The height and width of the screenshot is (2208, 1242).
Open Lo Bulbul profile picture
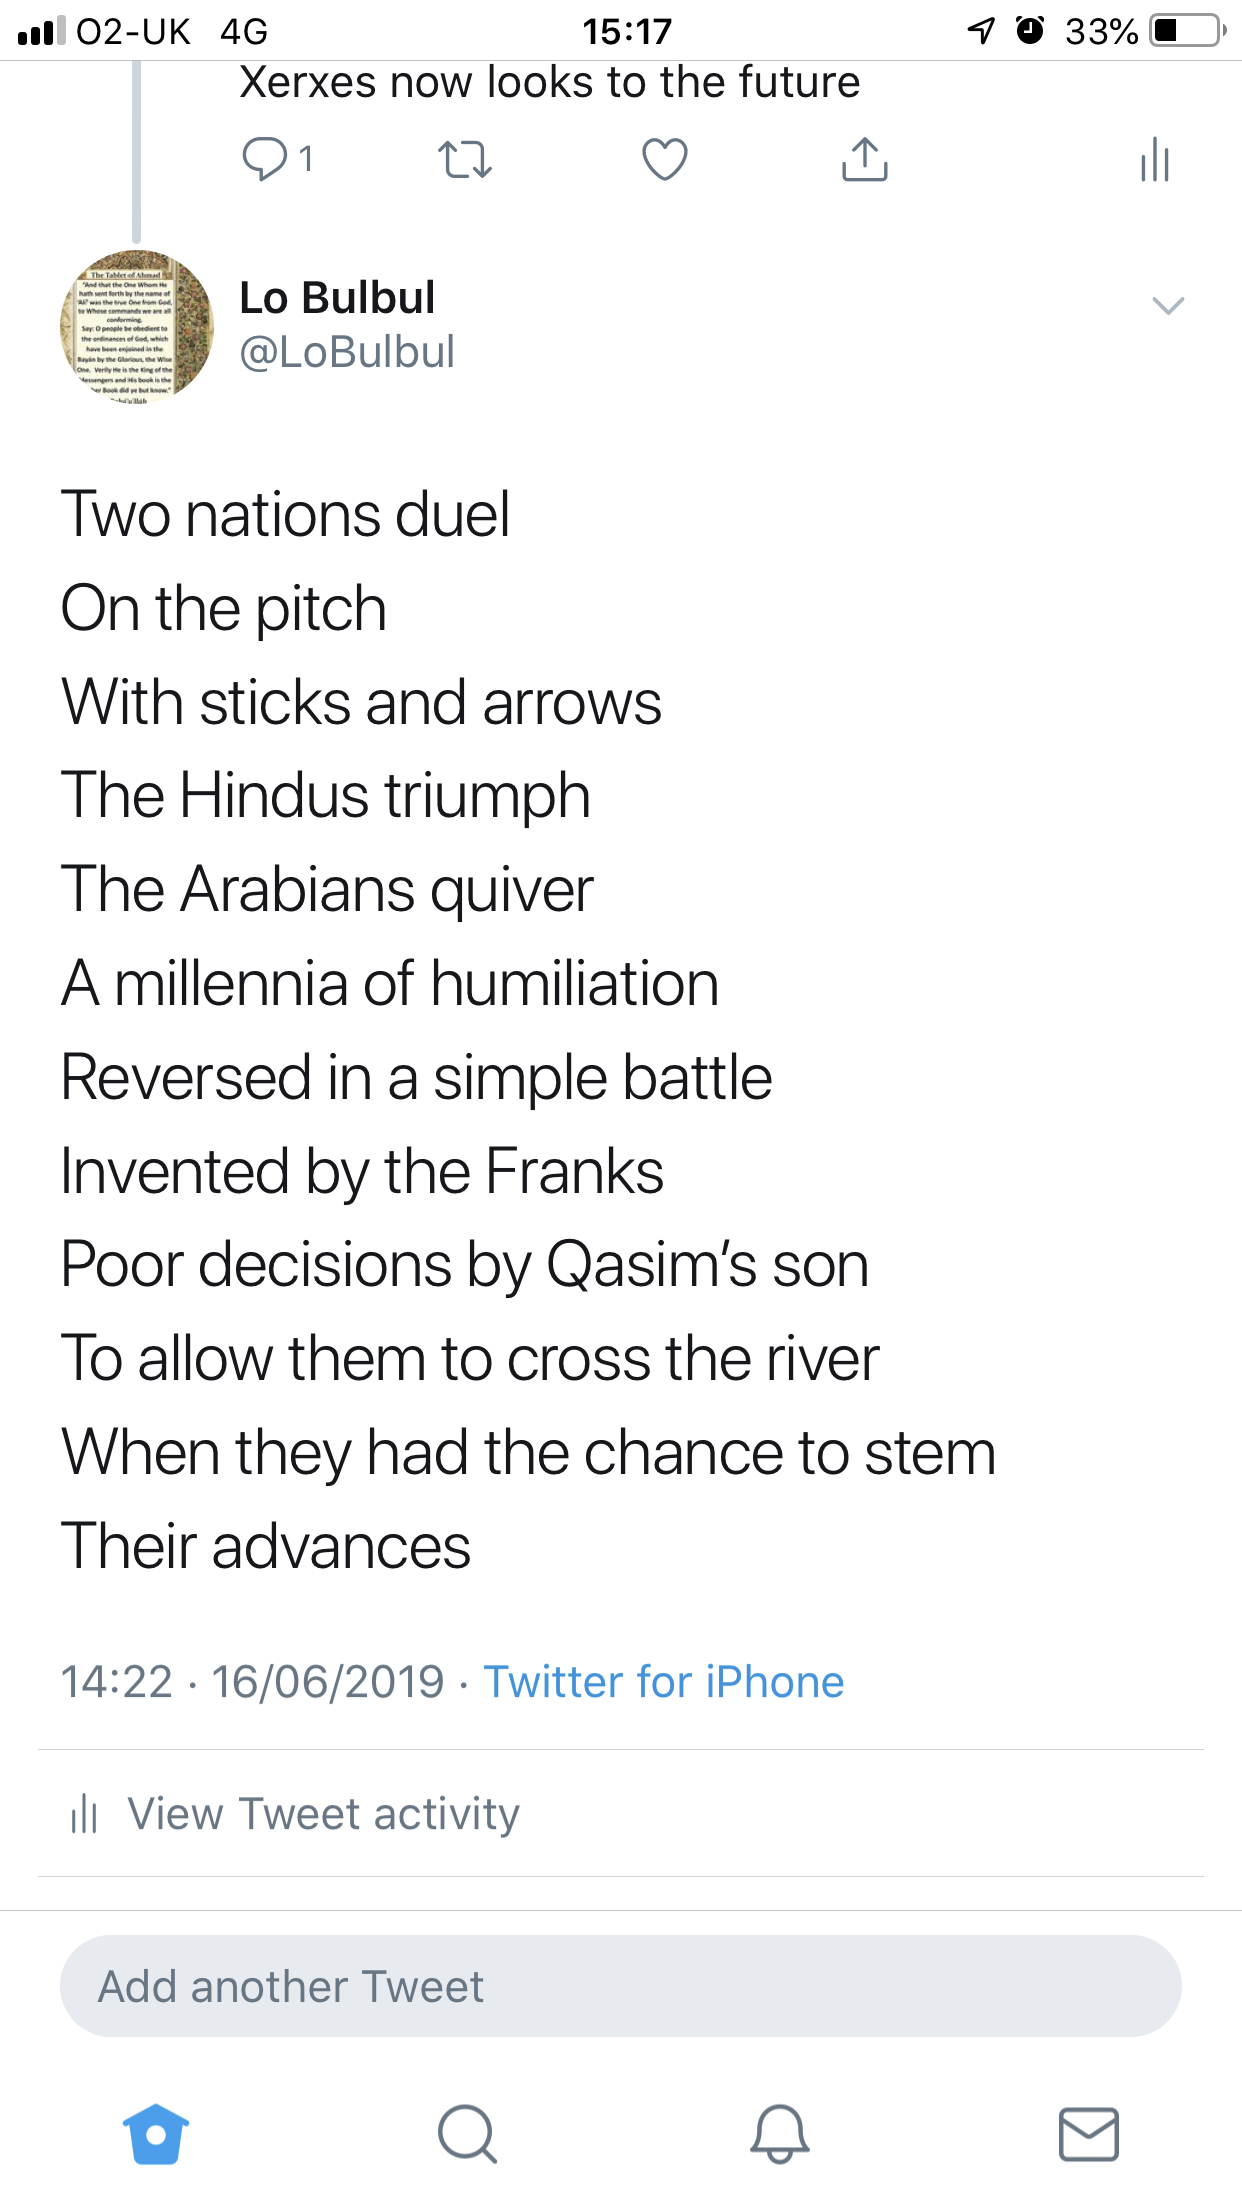[x=137, y=327]
